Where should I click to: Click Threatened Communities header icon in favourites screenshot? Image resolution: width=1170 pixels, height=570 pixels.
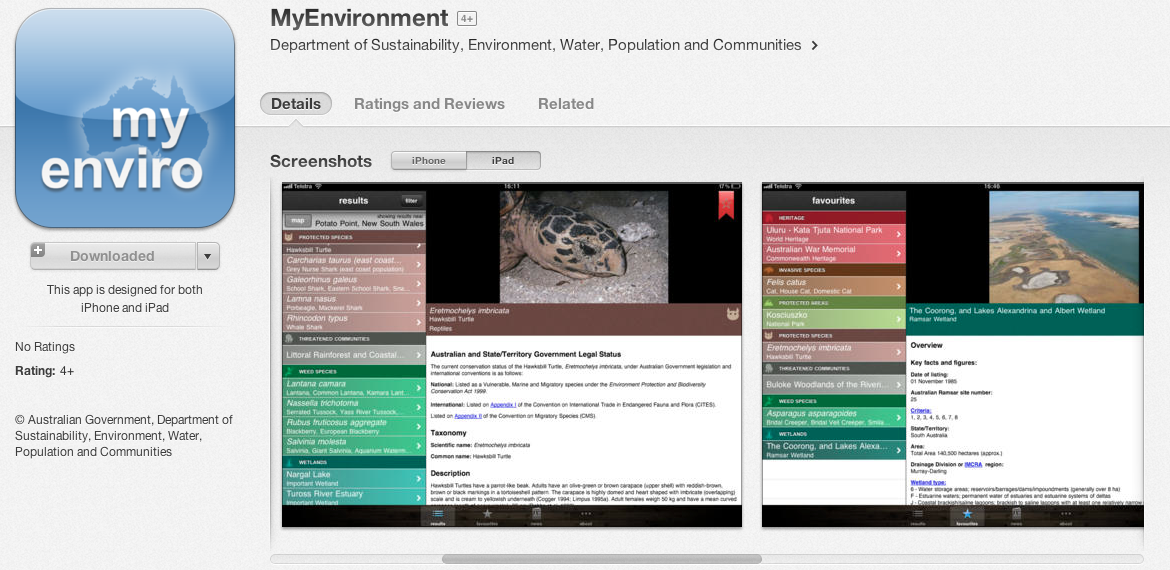pyautogui.click(x=769, y=368)
